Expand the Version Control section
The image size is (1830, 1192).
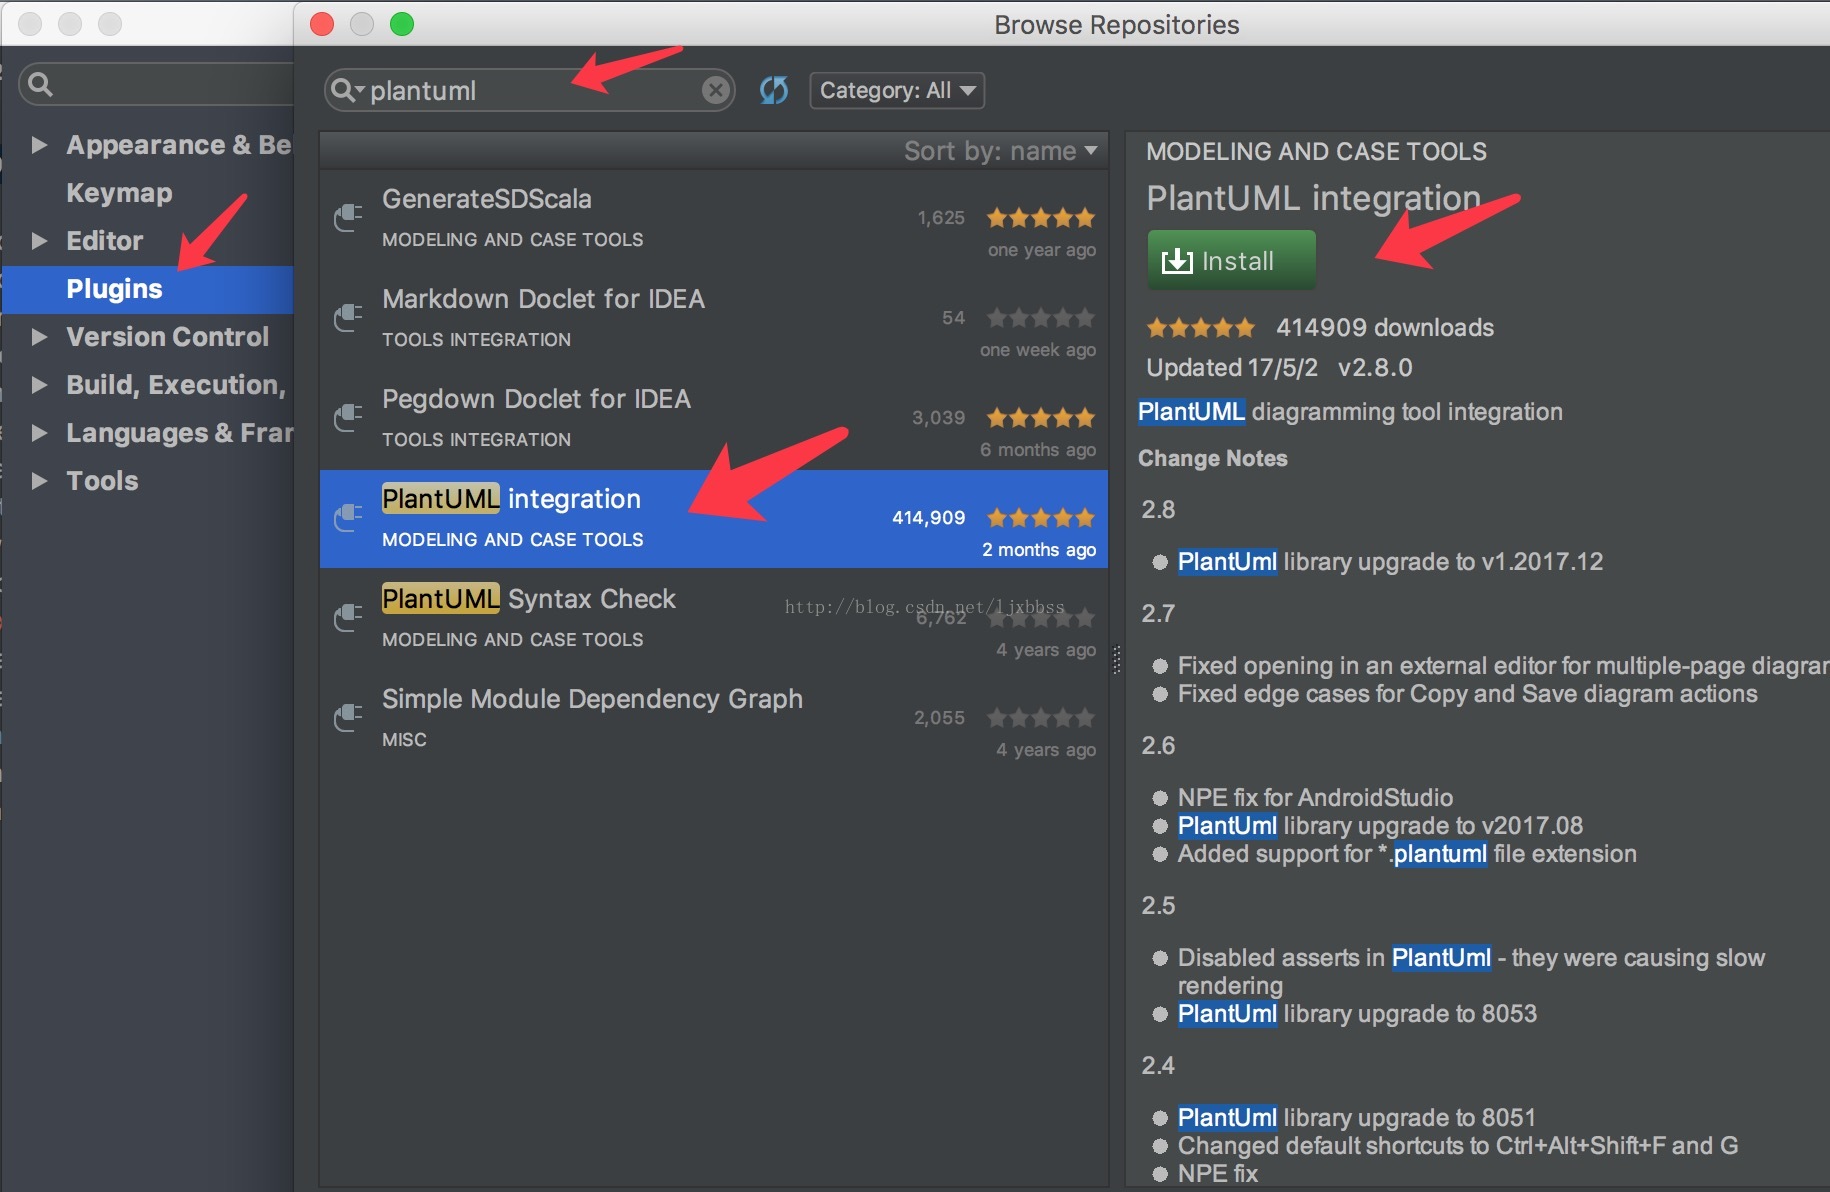tap(39, 337)
